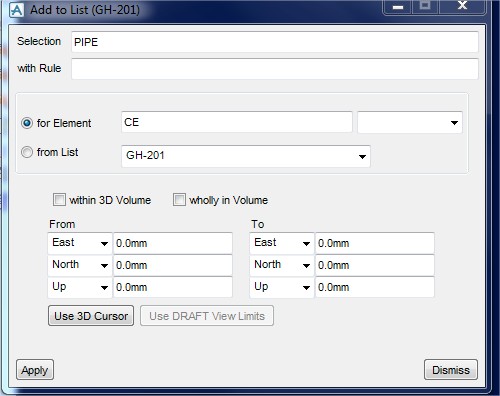
Task: Click the Apply button
Action: pos(35,370)
